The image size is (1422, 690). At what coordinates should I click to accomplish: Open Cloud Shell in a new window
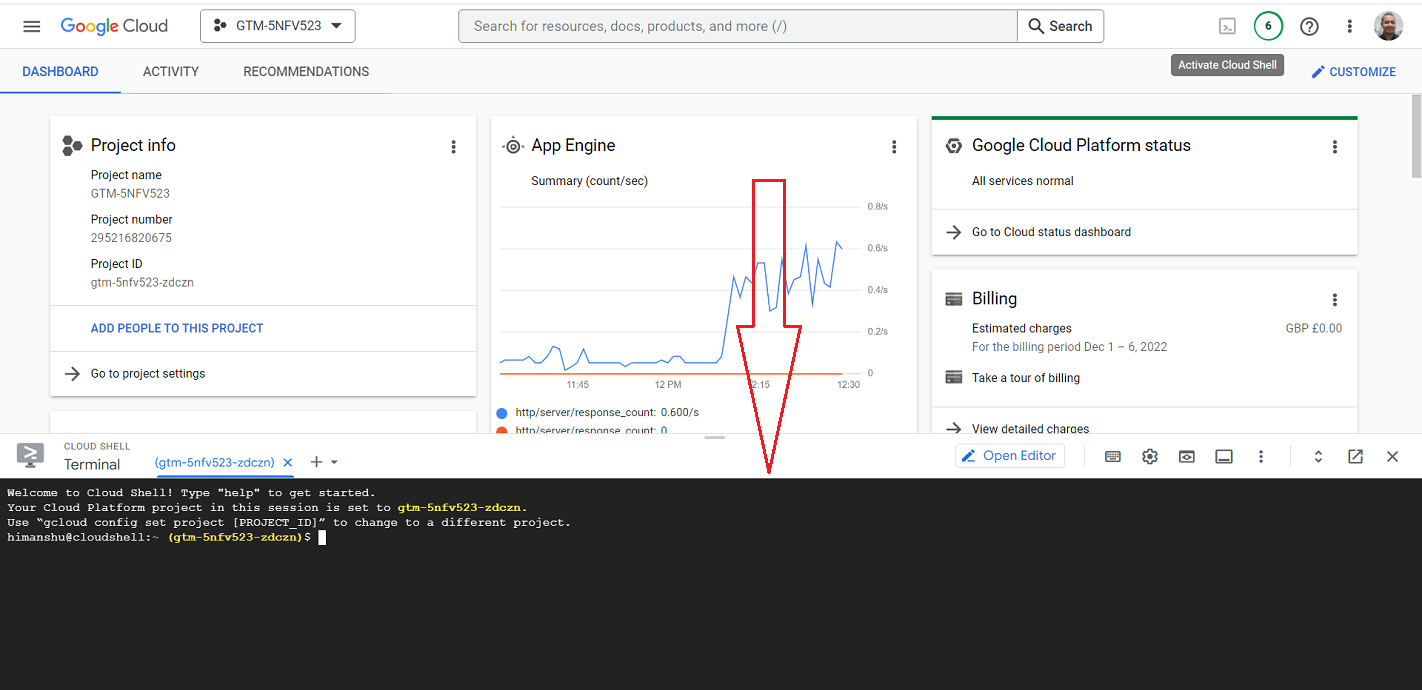point(1355,457)
